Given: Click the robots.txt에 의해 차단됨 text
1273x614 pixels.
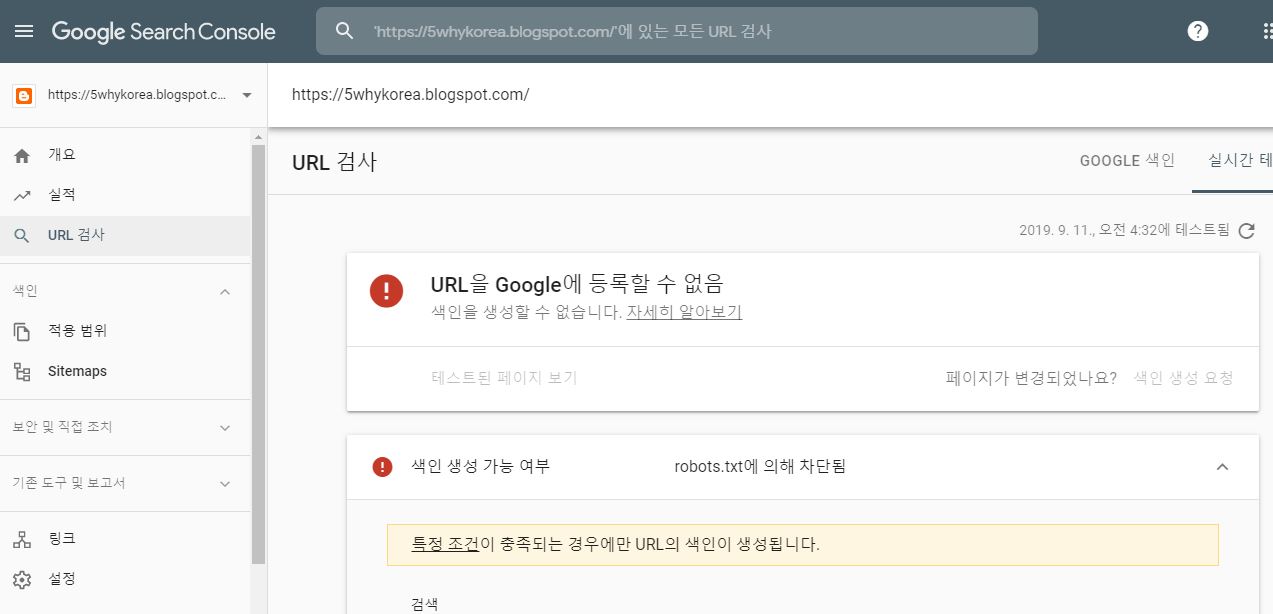Looking at the screenshot, I should tap(760, 466).
